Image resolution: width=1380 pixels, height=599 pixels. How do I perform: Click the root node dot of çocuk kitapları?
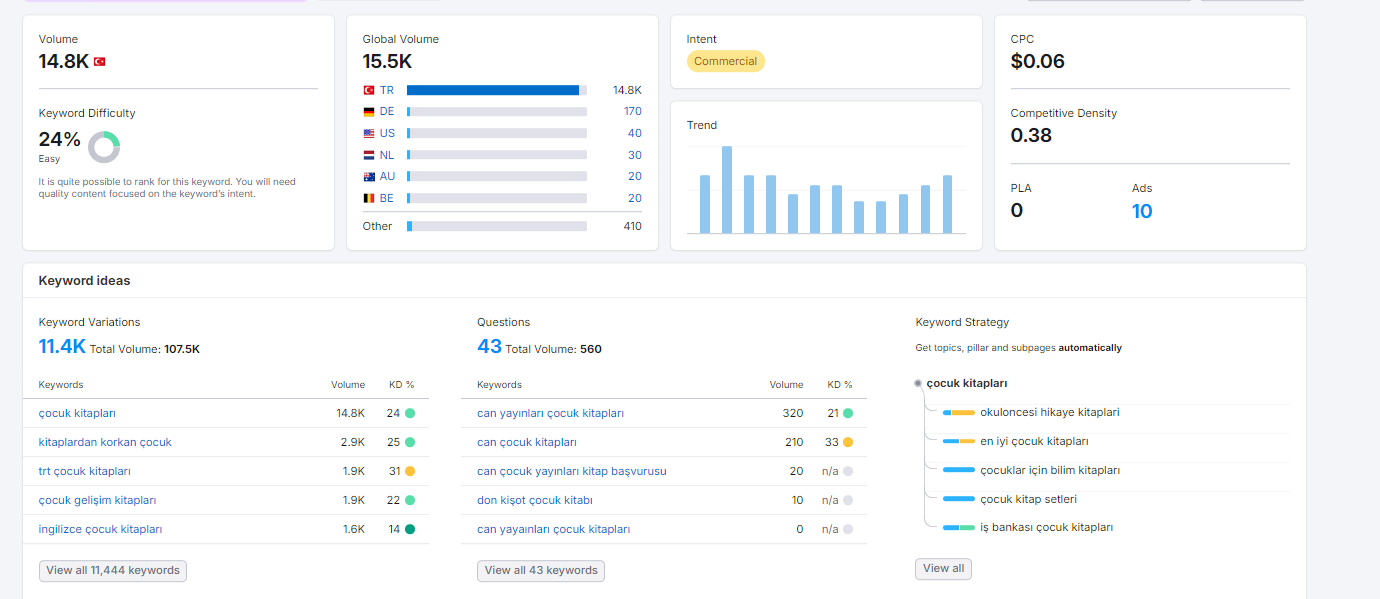click(918, 383)
